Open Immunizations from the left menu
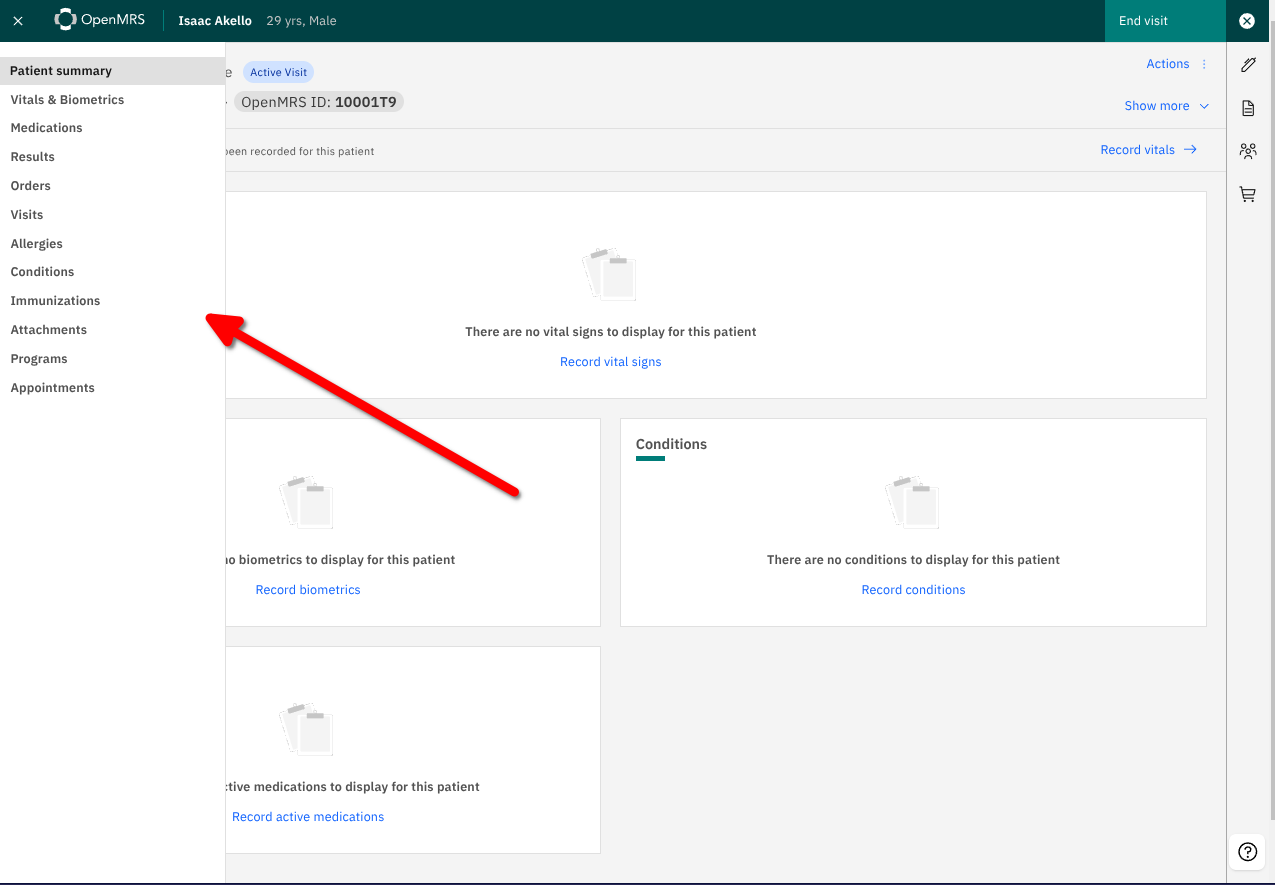1275x885 pixels. 55,301
